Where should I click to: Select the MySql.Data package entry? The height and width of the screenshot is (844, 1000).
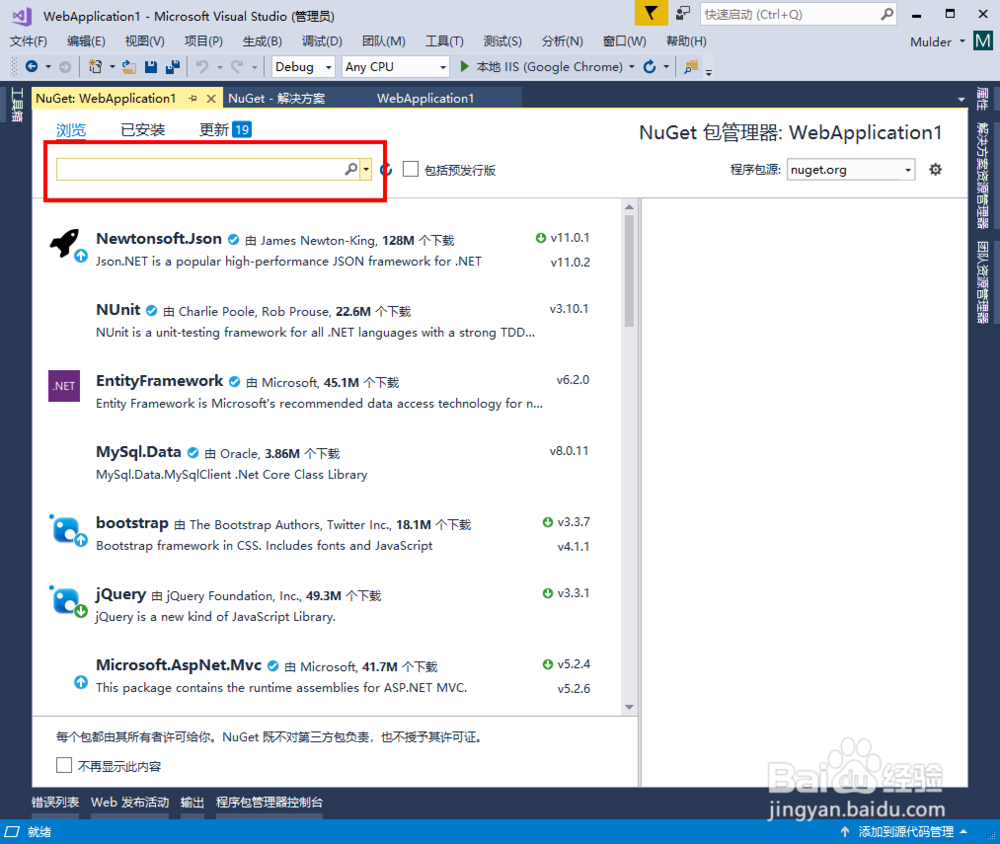coord(327,463)
